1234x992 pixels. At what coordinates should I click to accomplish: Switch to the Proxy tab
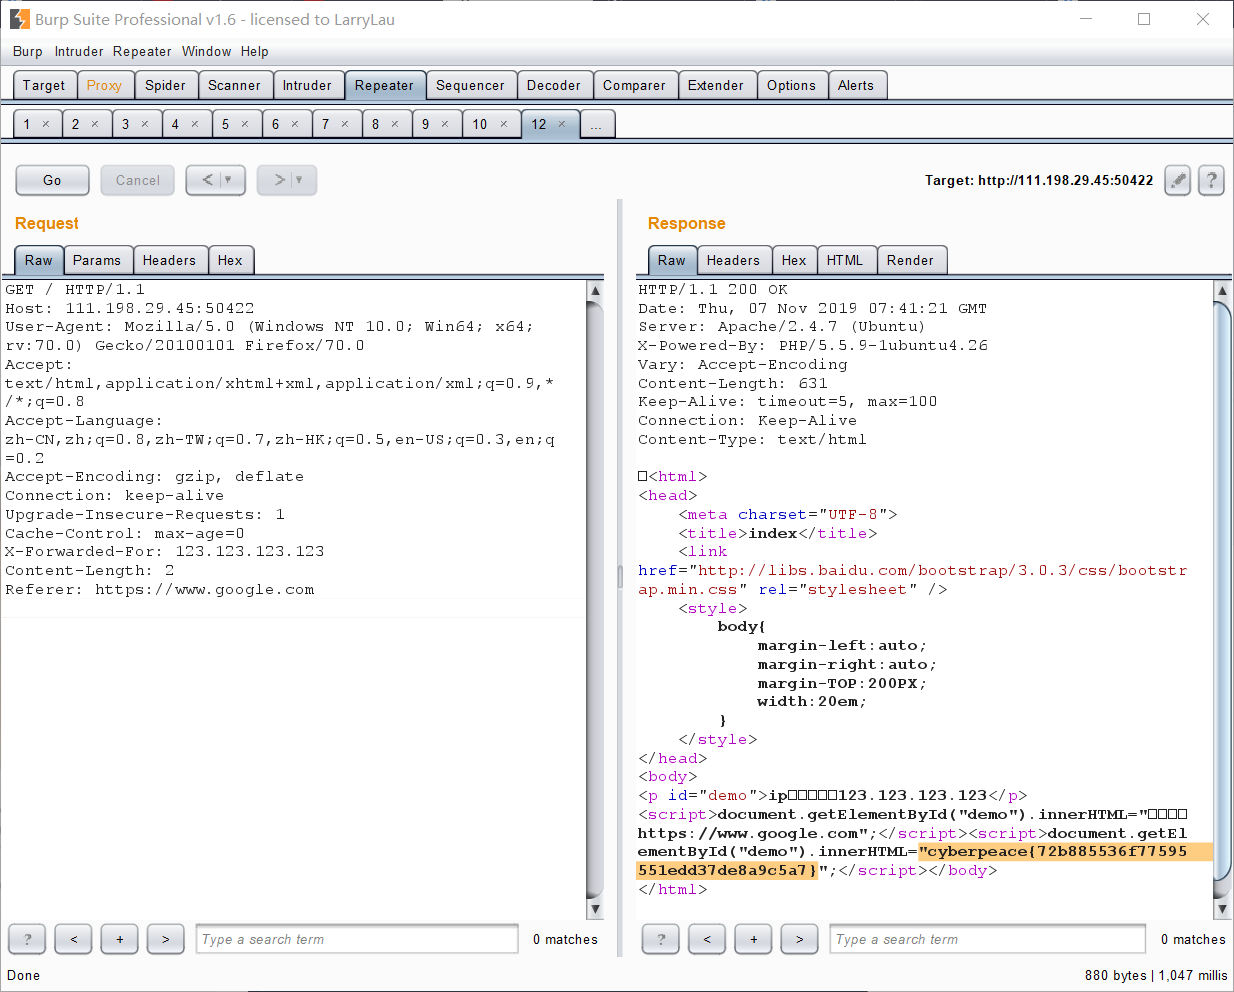click(104, 85)
